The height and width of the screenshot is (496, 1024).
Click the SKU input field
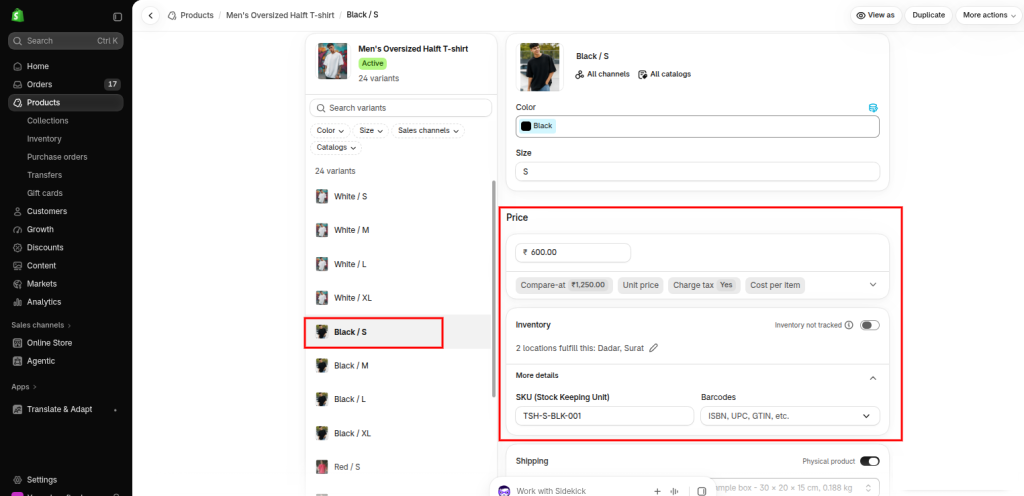pos(604,416)
